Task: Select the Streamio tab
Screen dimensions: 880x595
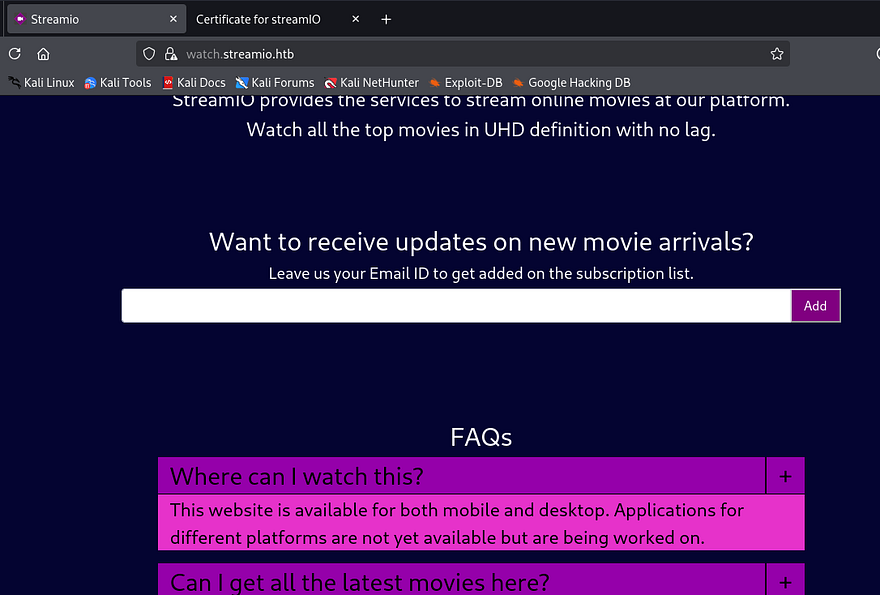Action: pos(80,19)
